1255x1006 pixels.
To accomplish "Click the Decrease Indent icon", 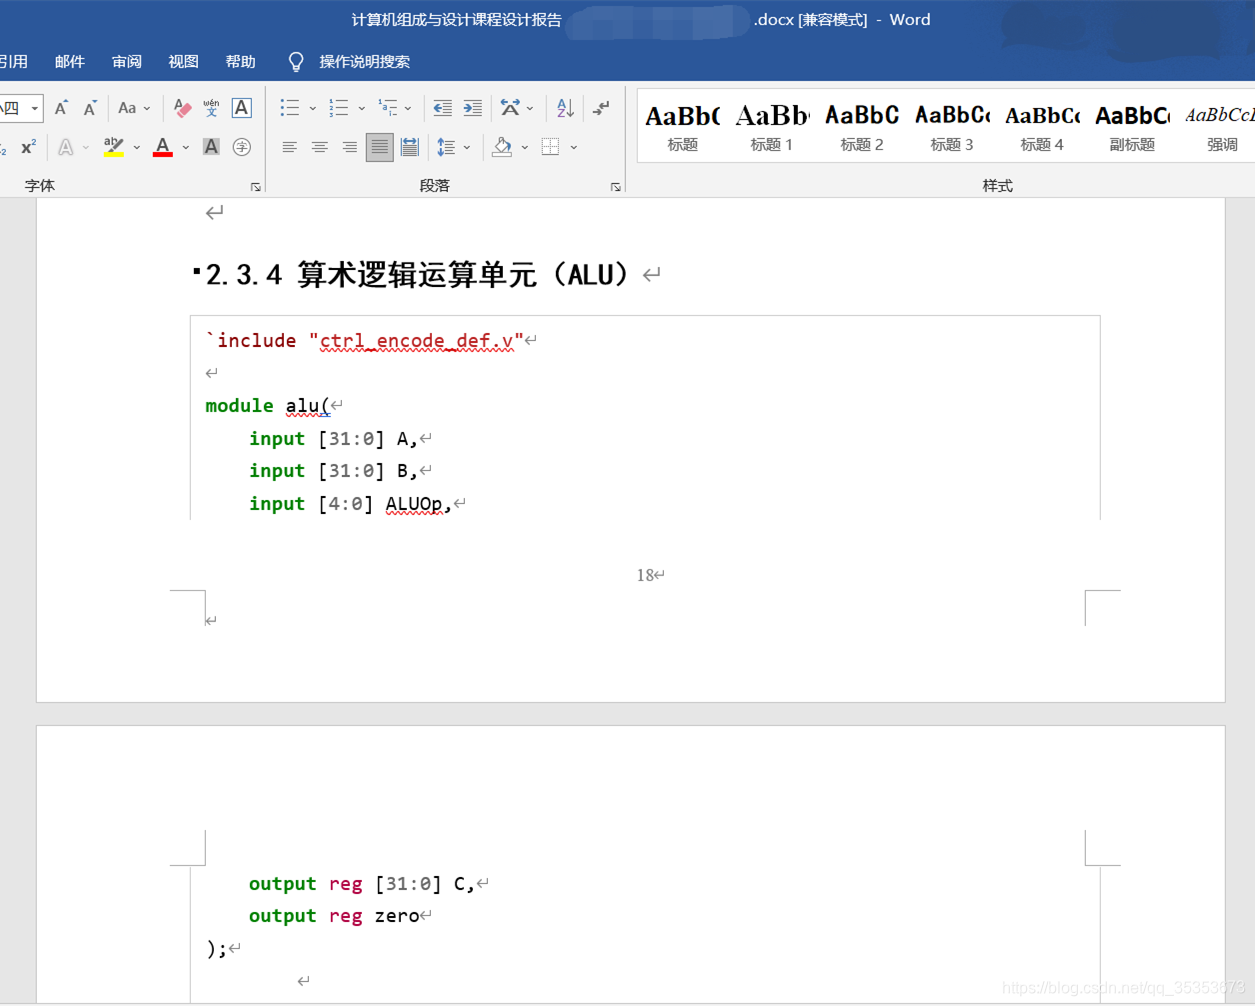I will point(442,108).
